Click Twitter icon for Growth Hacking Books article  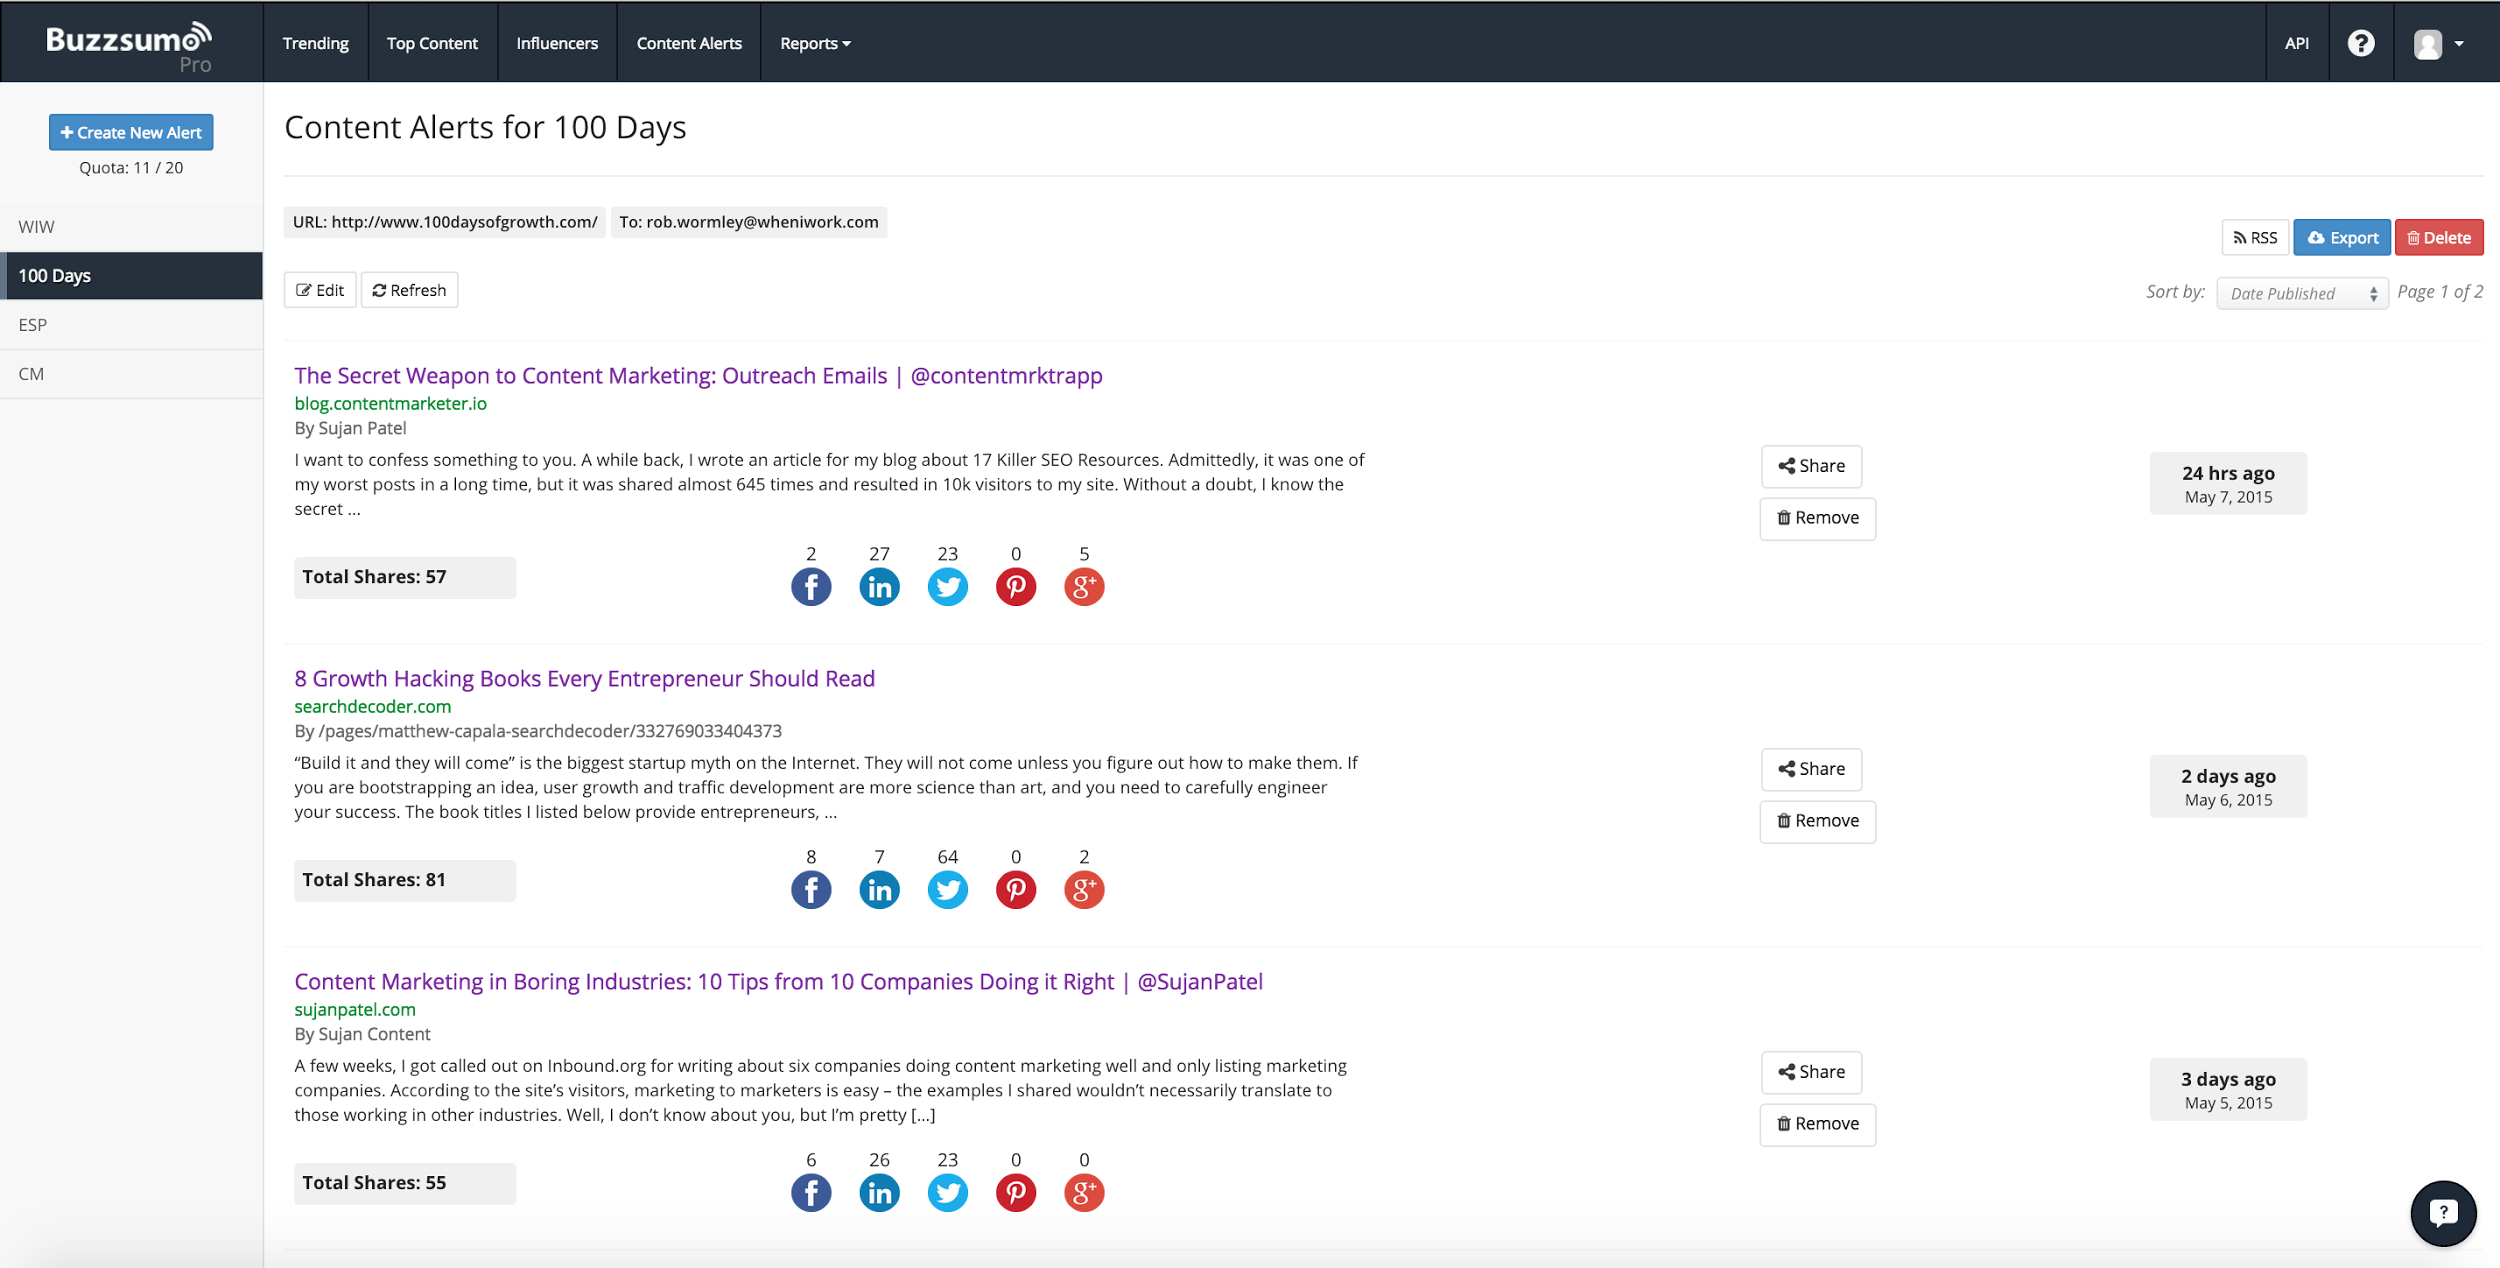pyautogui.click(x=948, y=890)
